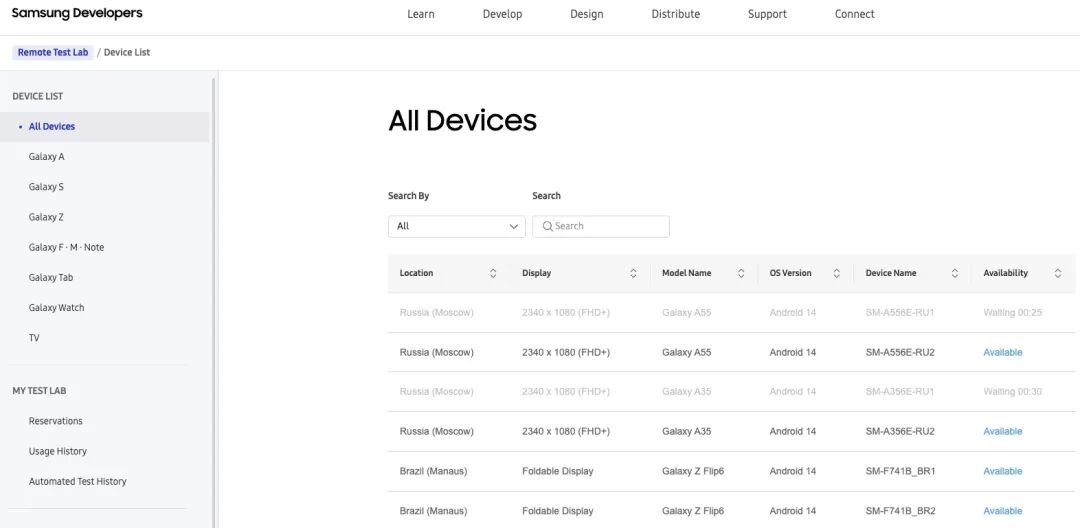Sort table by OS Version arrows
1080x528 pixels.
pyautogui.click(x=836, y=273)
